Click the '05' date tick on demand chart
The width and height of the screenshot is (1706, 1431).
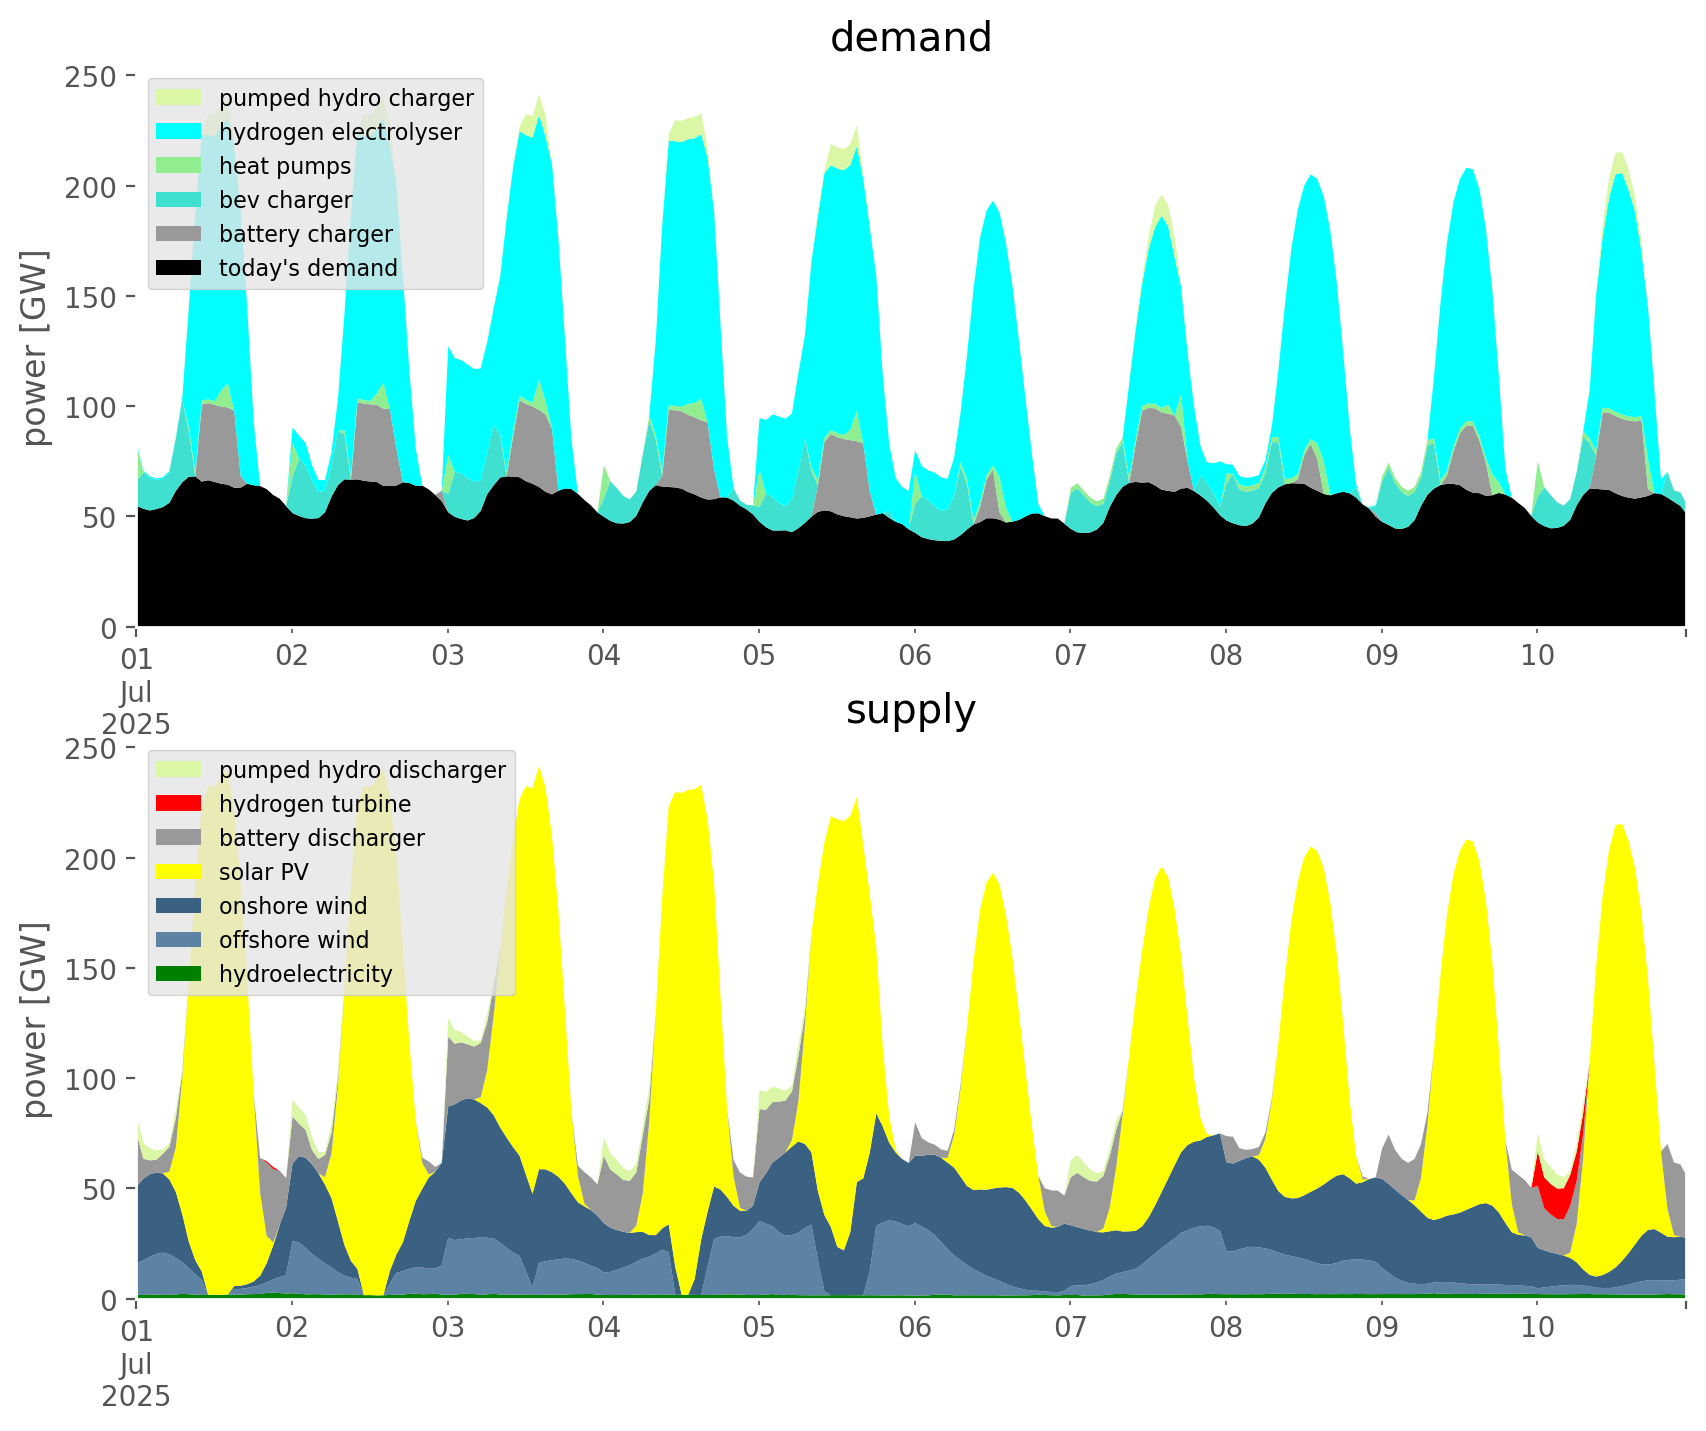tap(759, 656)
